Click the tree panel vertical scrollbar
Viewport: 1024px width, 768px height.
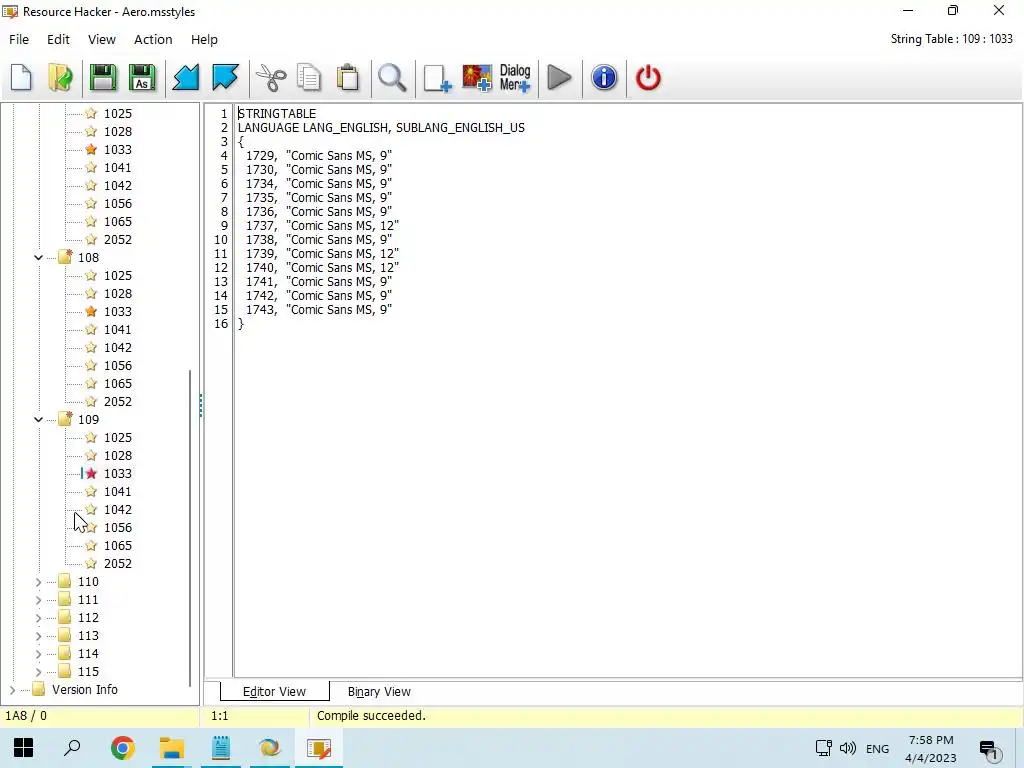click(190, 528)
